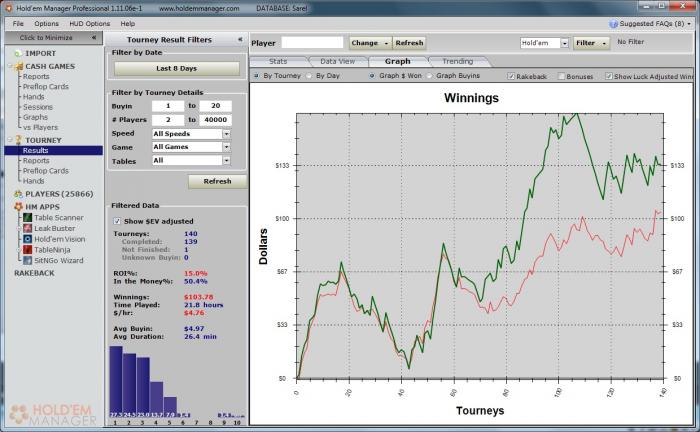Image resolution: width=700 pixels, height=432 pixels.
Task: Collapse the sidebar with the minimize arrows
Action: [94, 37]
